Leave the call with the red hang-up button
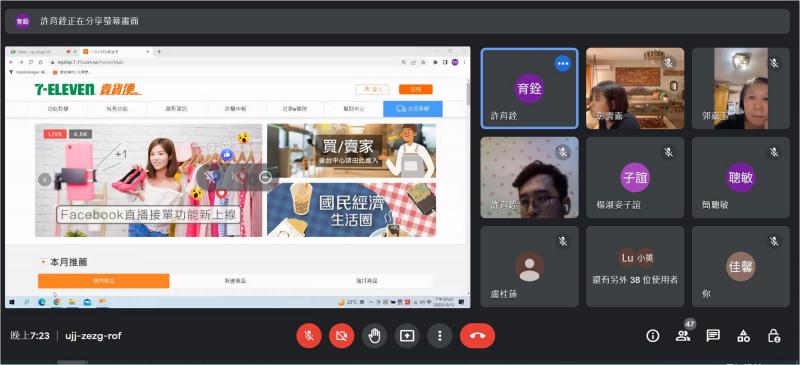 tap(477, 335)
